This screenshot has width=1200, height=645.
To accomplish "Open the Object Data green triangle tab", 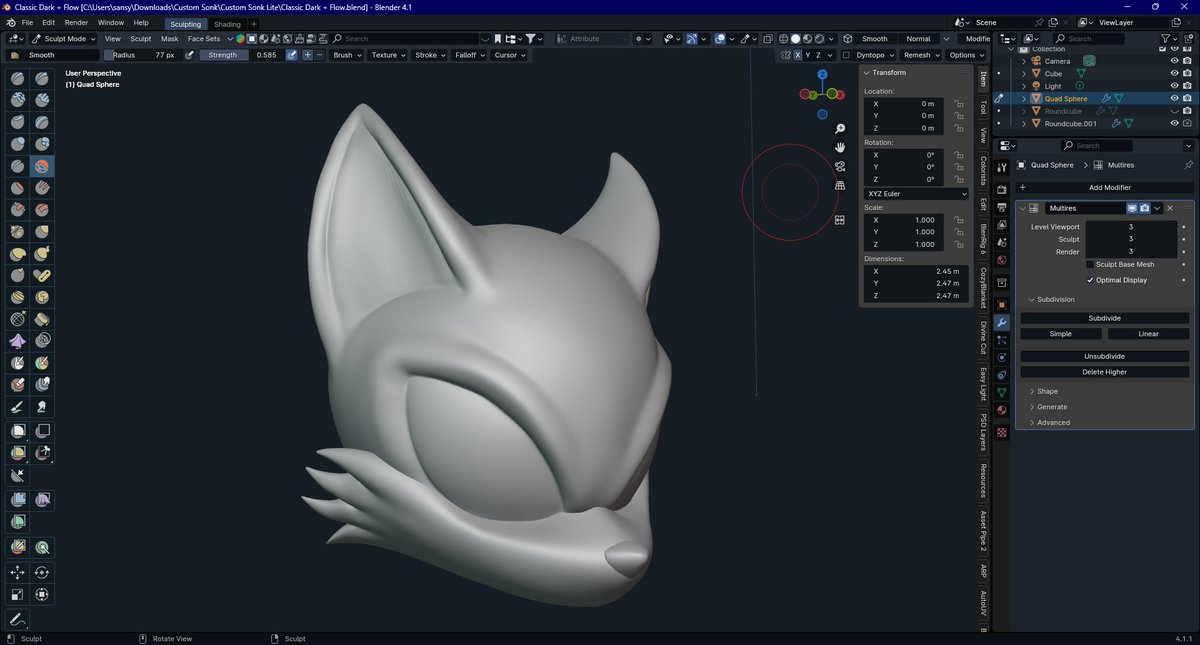I will tap(1002, 393).
